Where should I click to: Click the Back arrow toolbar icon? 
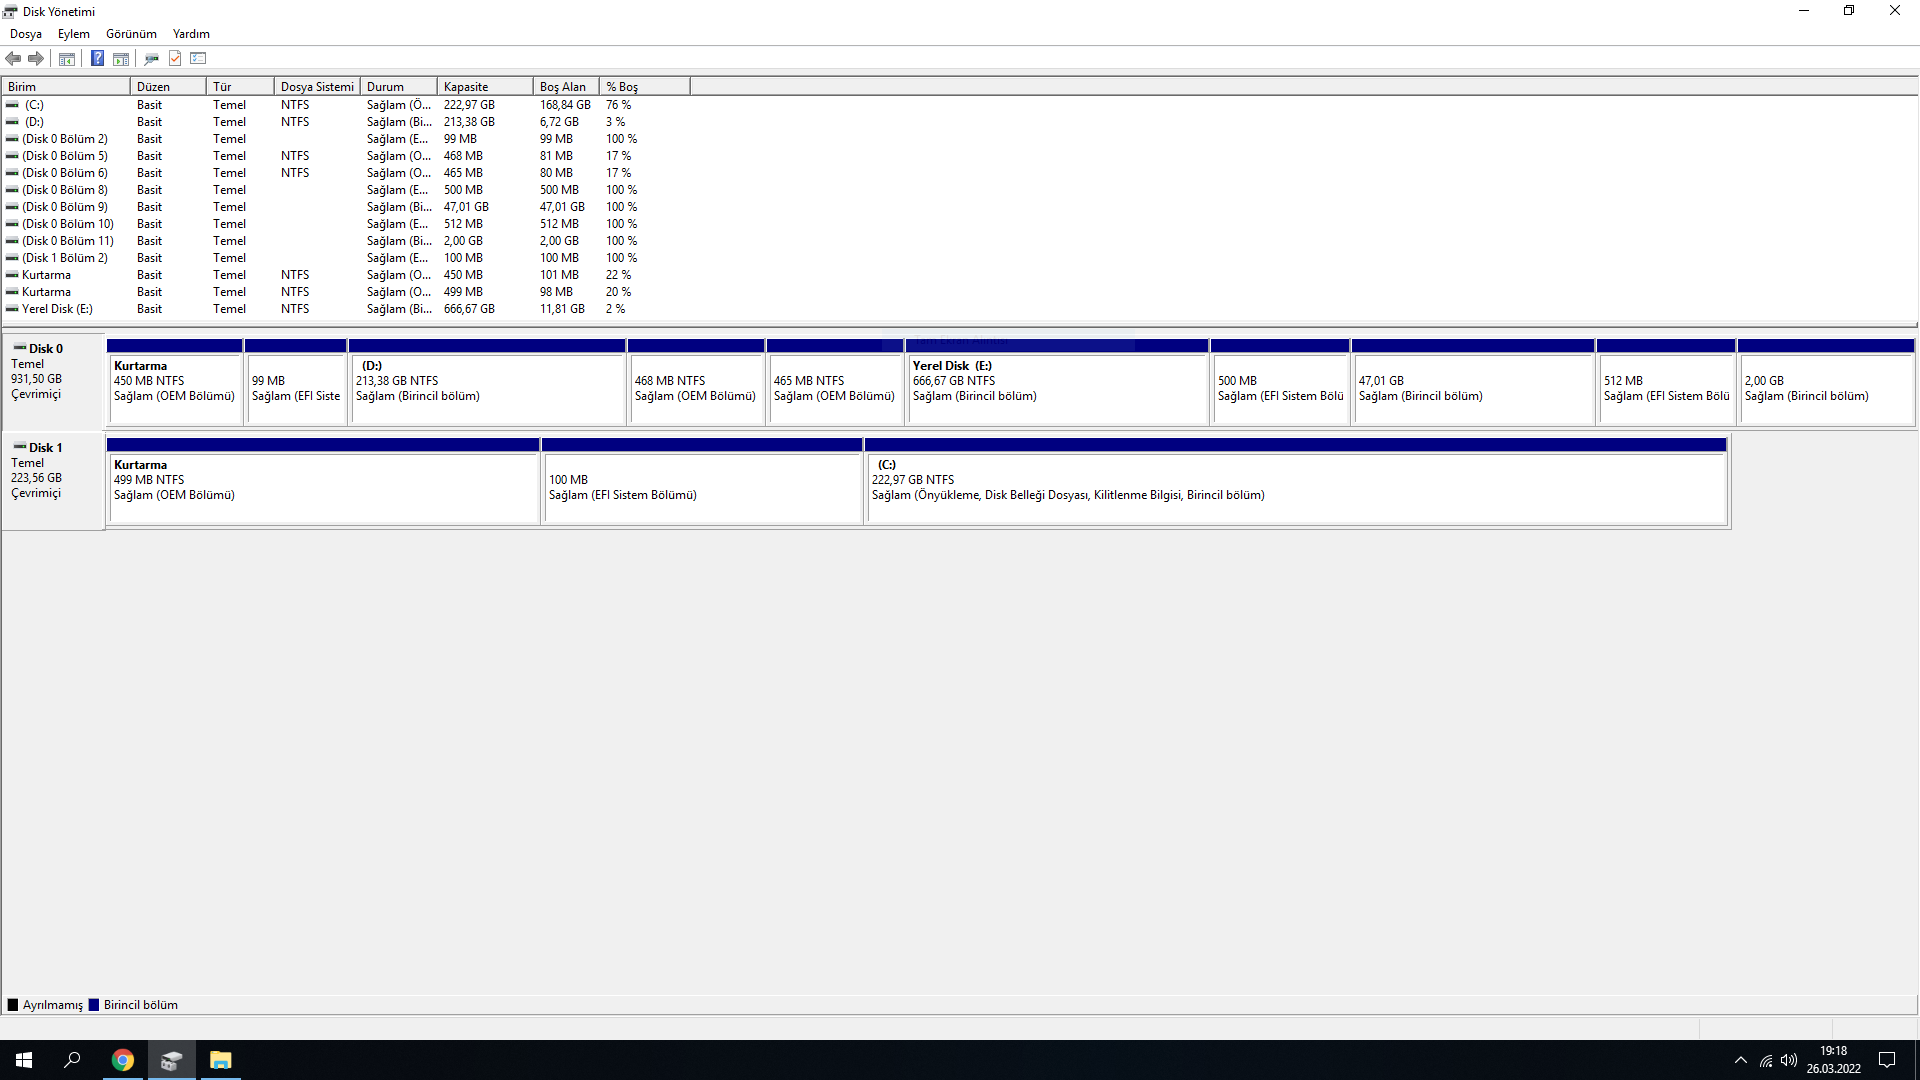[x=13, y=59]
